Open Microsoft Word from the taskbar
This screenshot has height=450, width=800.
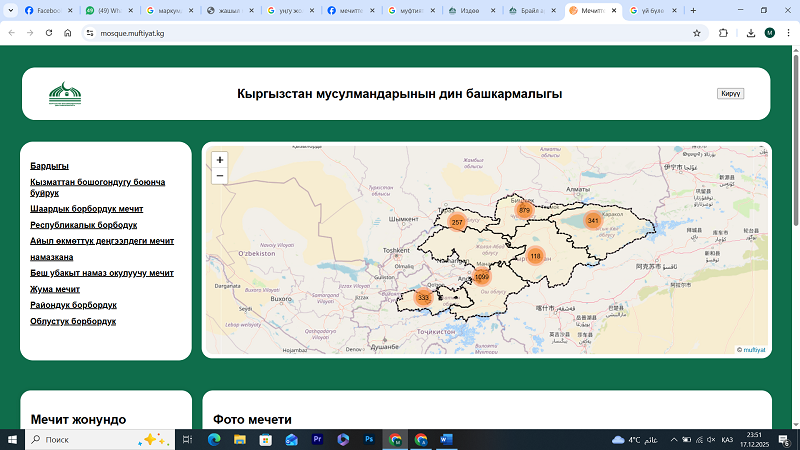pos(446,440)
